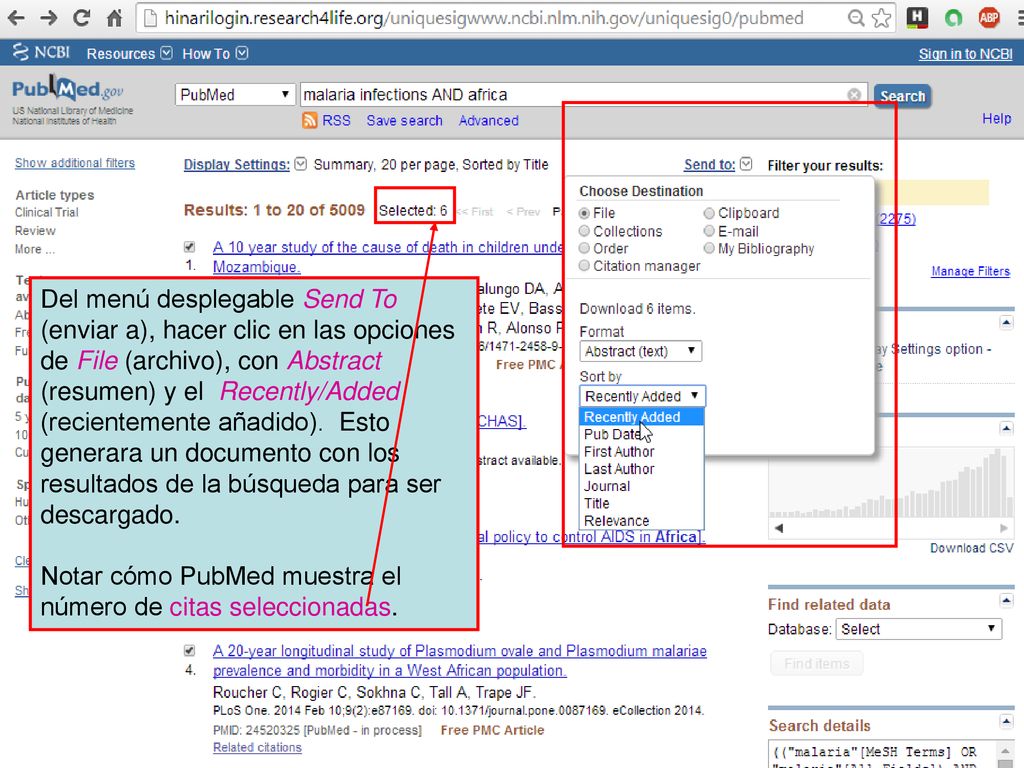Uncheck the checkbox for result 4
The image size is (1024, 768).
[x=189, y=650]
